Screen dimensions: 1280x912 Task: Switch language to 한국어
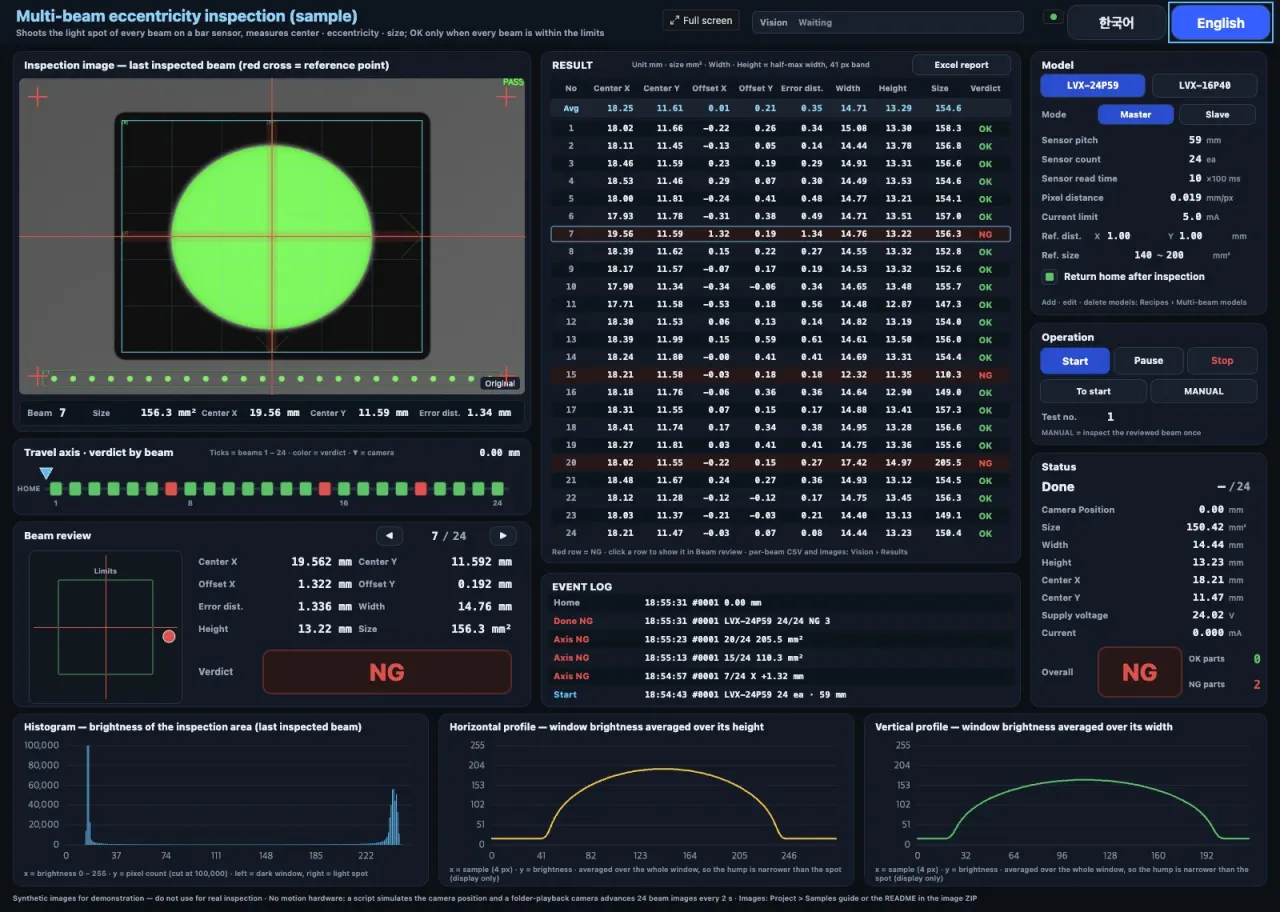point(1116,23)
